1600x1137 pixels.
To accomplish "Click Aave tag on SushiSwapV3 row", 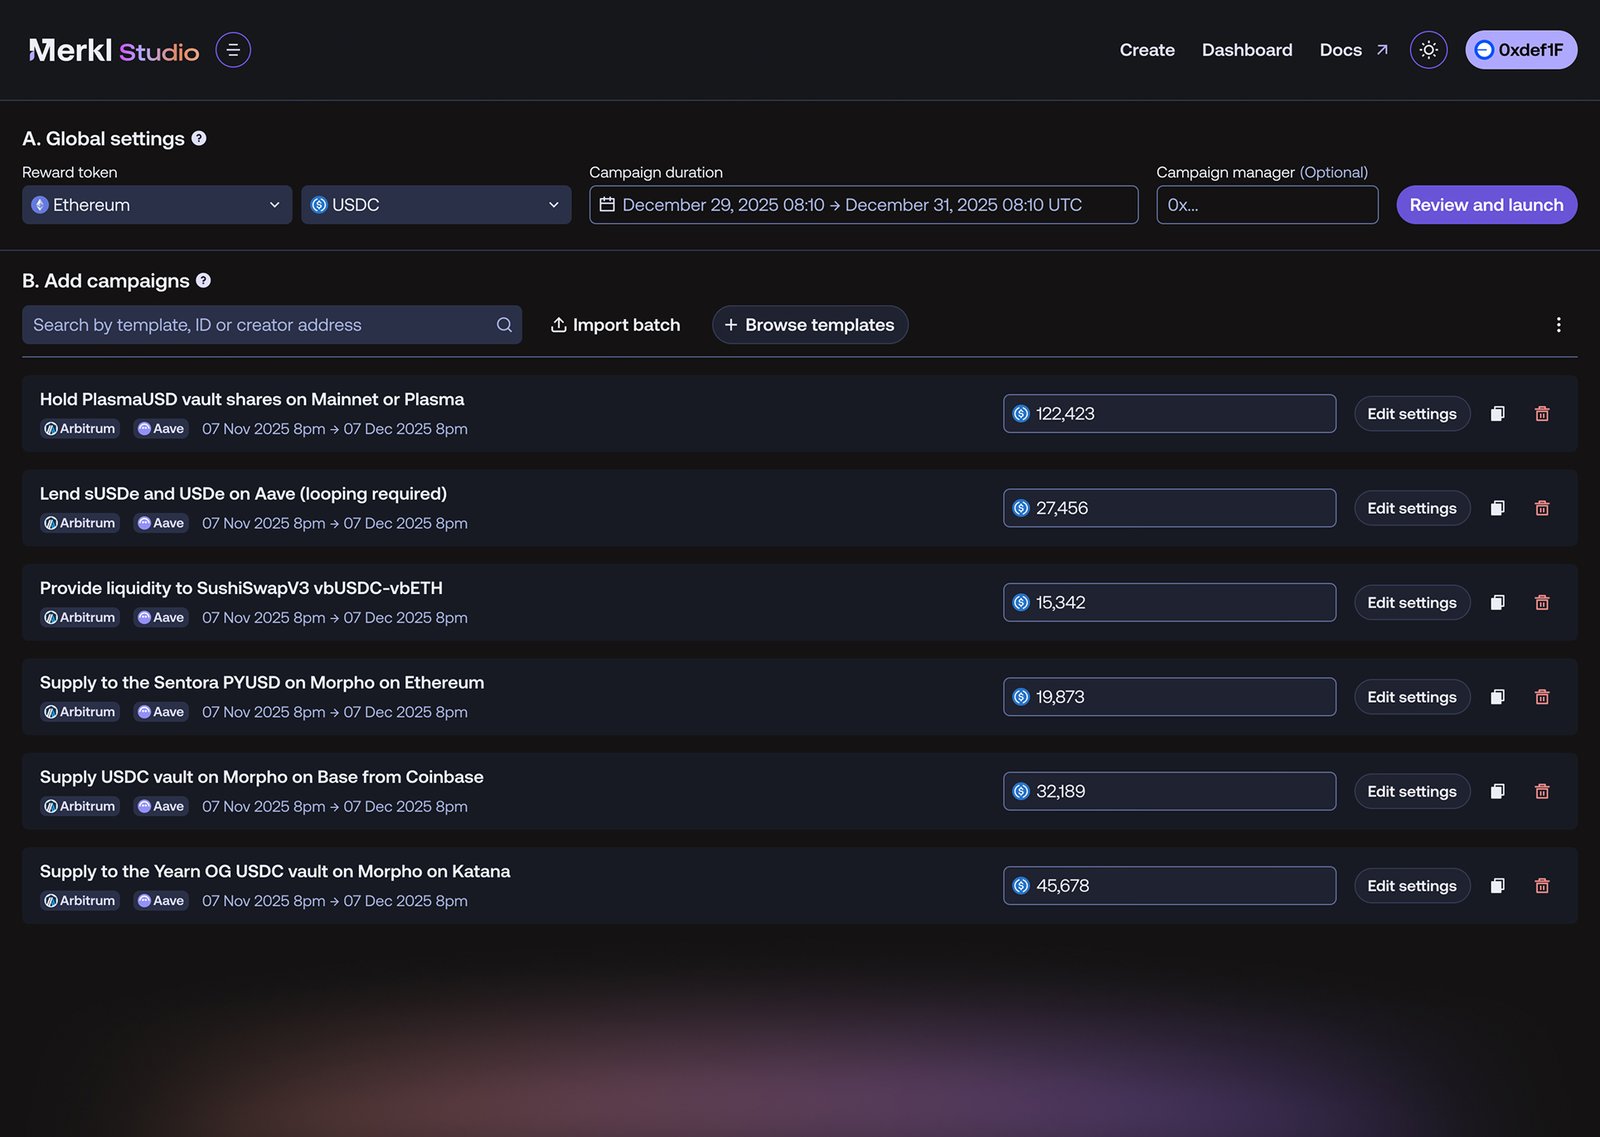I will (161, 618).
